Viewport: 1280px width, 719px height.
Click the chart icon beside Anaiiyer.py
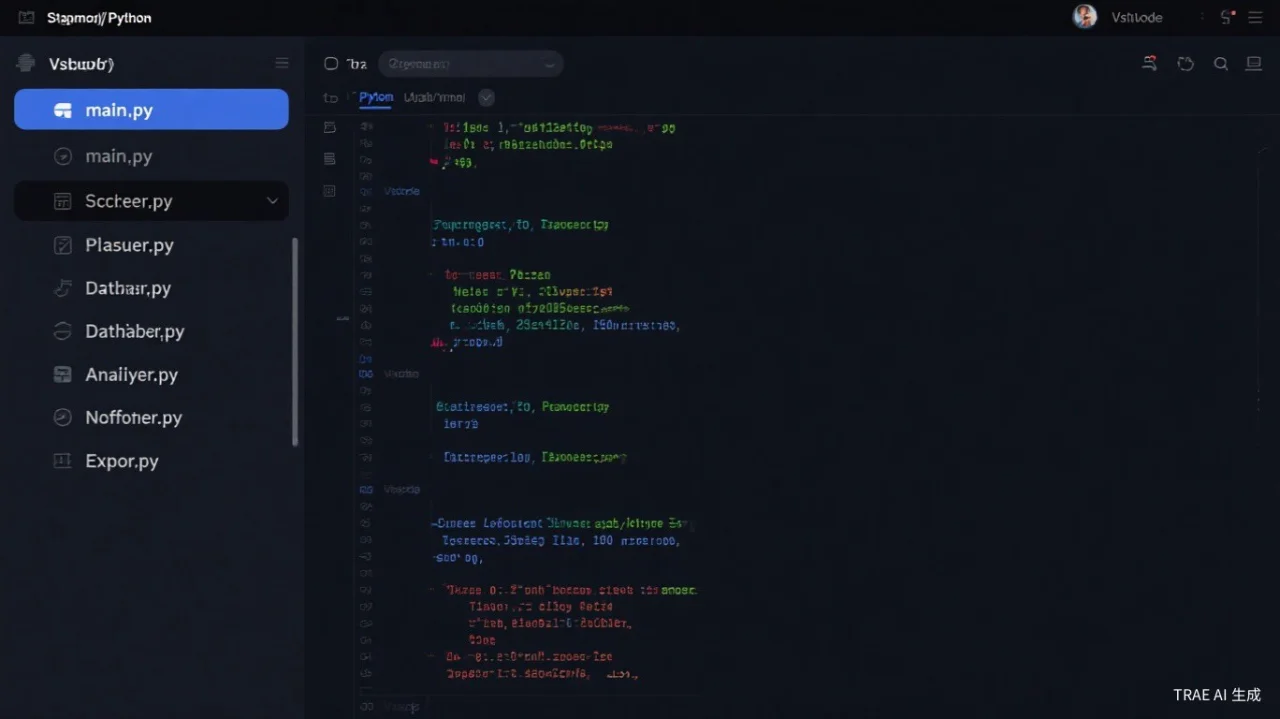tap(62, 375)
